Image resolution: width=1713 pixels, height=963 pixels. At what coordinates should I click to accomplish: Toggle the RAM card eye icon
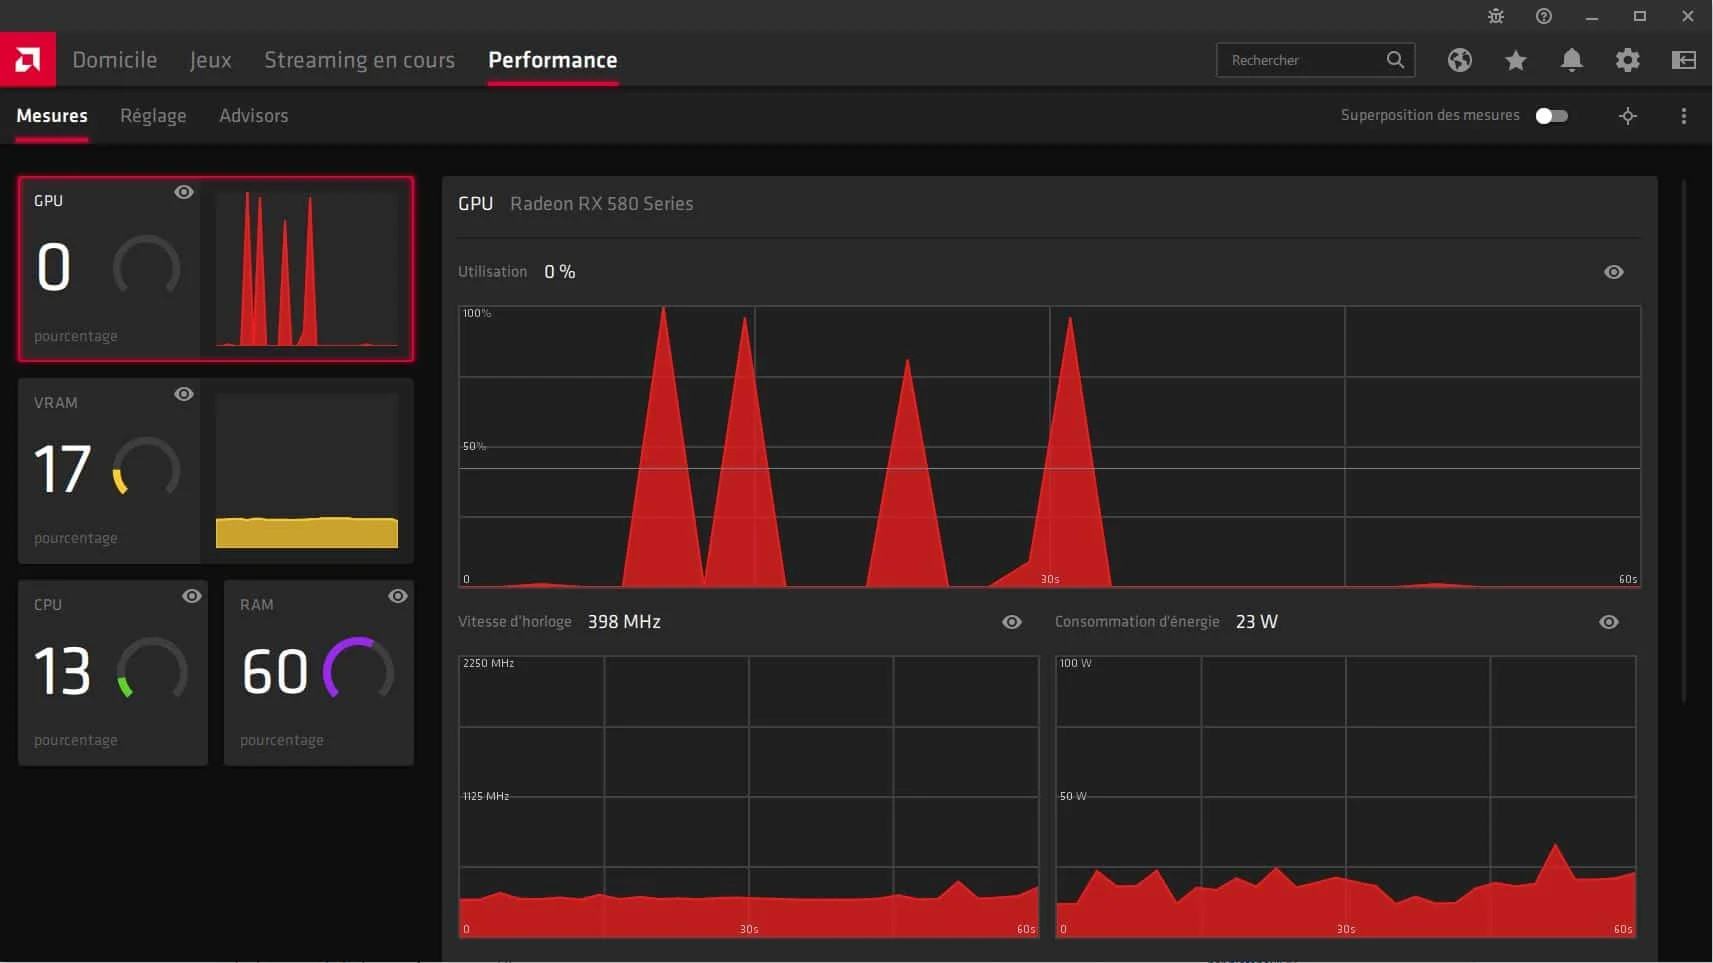398,596
